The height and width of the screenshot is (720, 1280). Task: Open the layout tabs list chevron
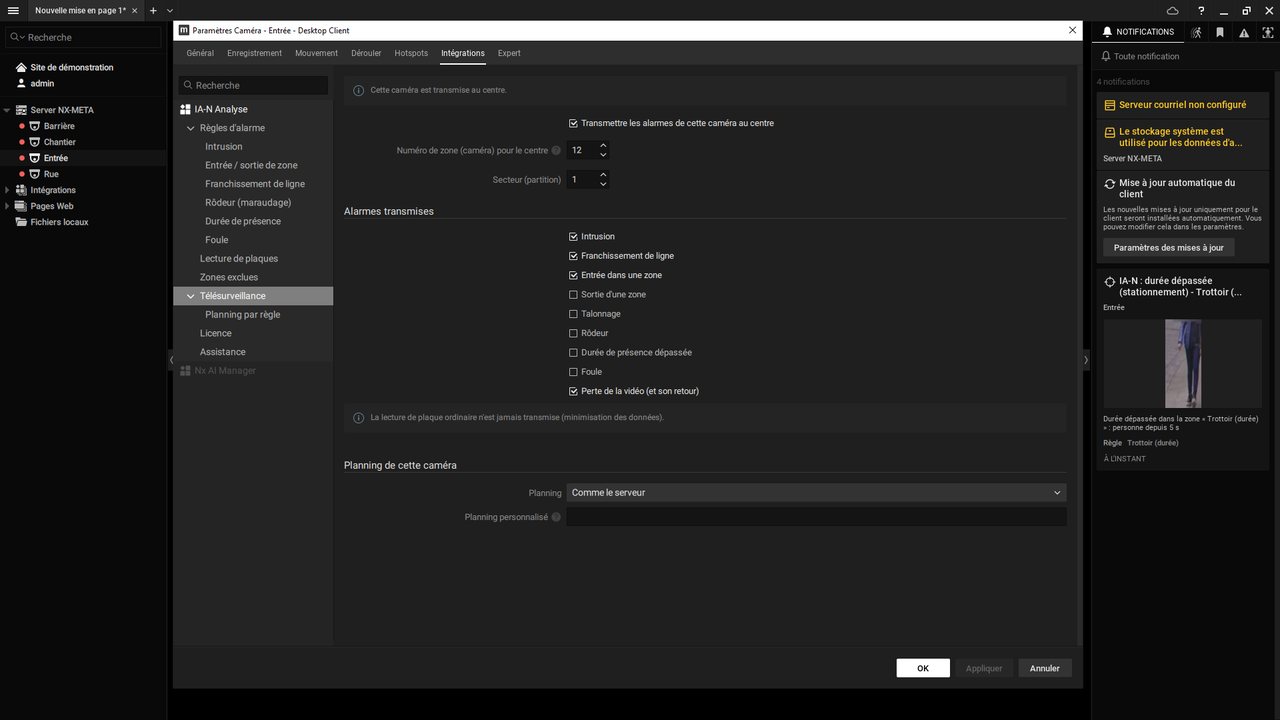pyautogui.click(x=170, y=10)
